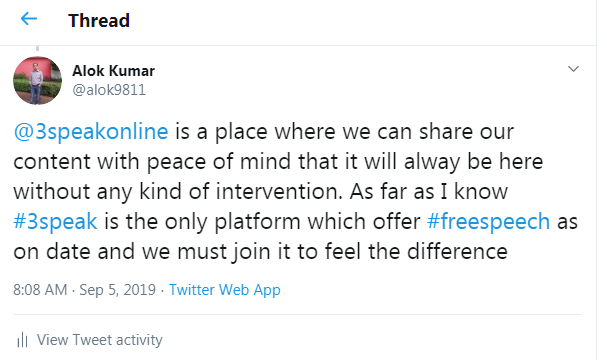This screenshot has height=360, width=607.
Task: Open the #3speak hashtag
Action: 55,221
